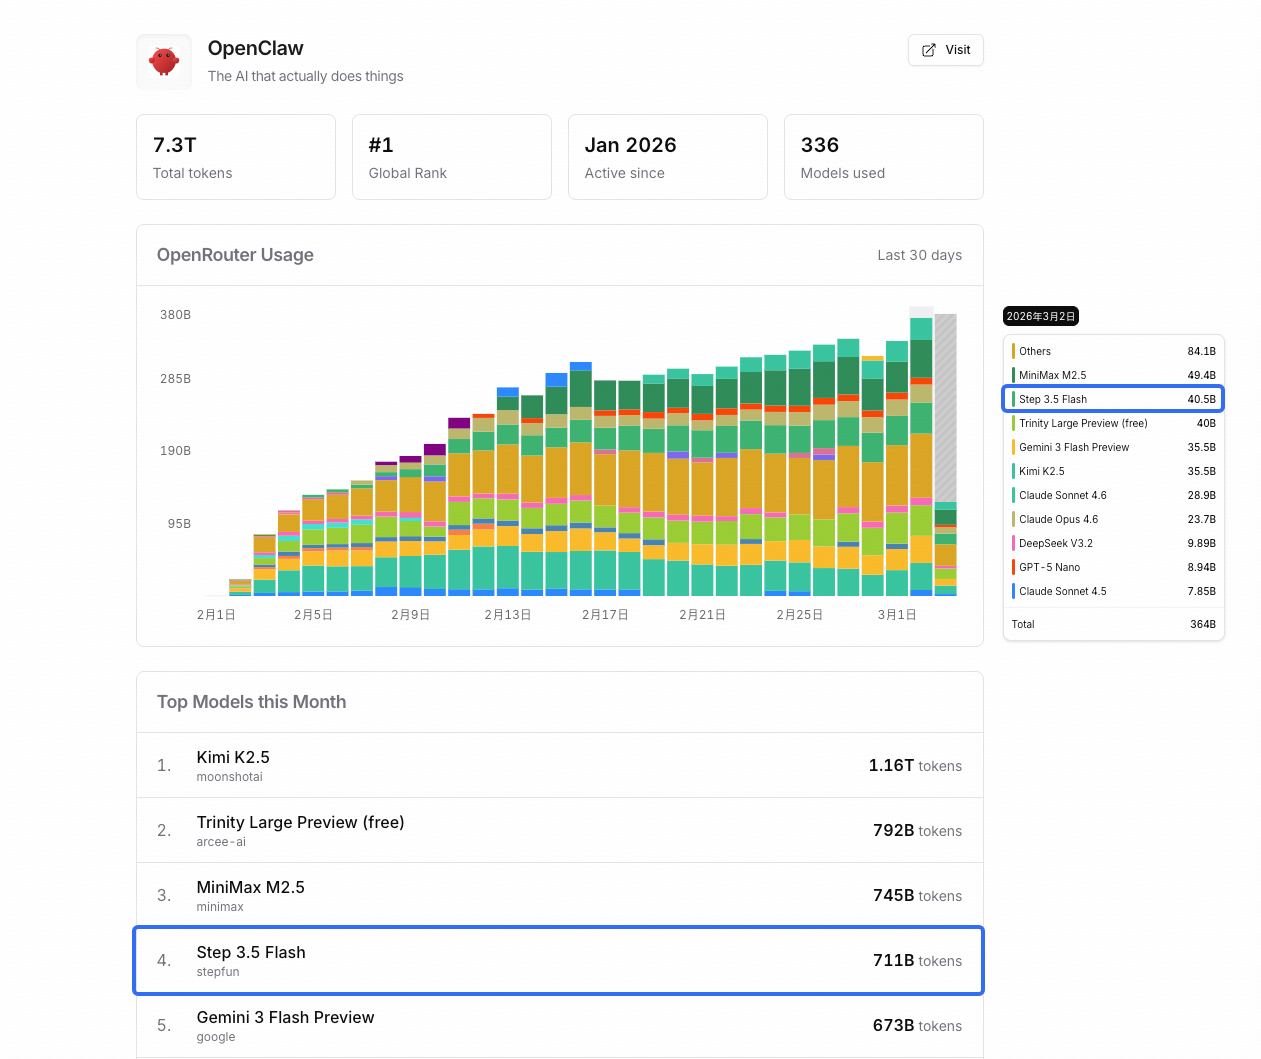The height and width of the screenshot is (1059, 1261).
Task: Click the color swatch beside Others in legend
Action: [x=1013, y=351]
